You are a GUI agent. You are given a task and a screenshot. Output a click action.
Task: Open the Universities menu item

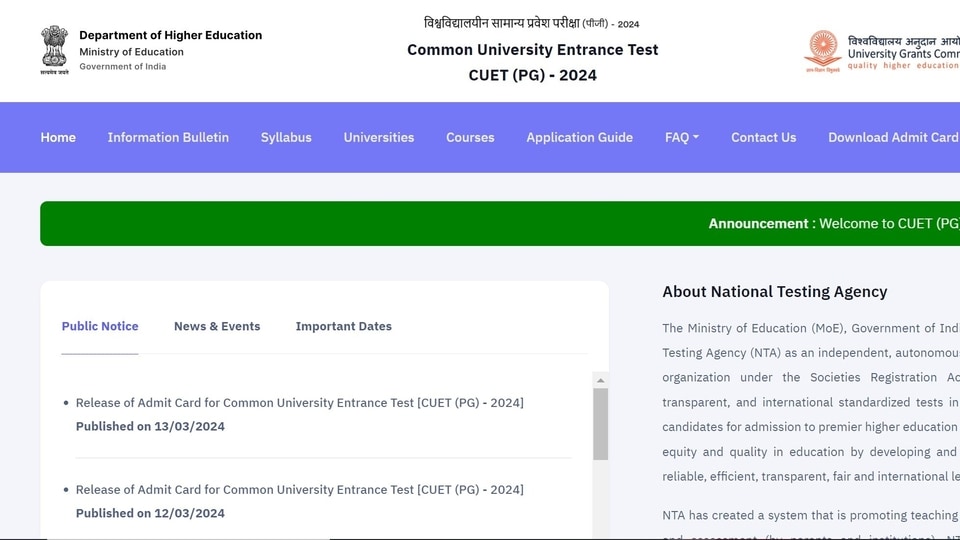(379, 138)
